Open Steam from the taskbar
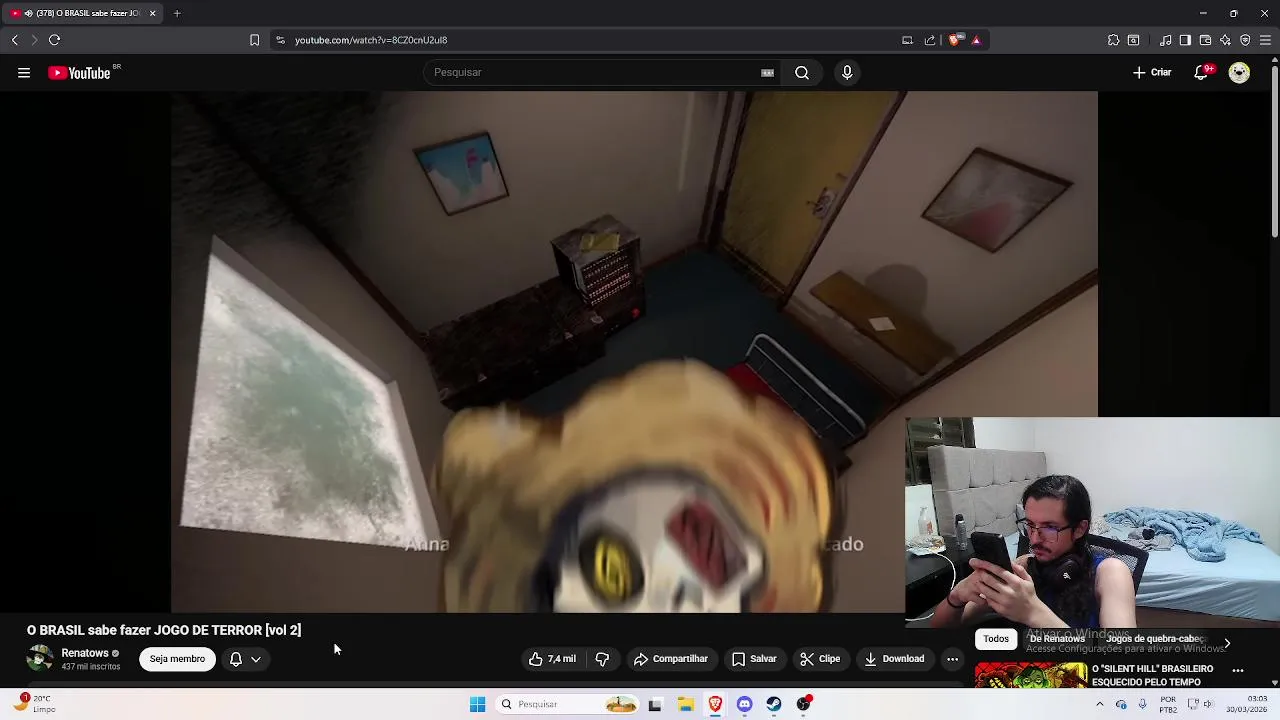Viewport: 1280px width, 720px height. 774,704
